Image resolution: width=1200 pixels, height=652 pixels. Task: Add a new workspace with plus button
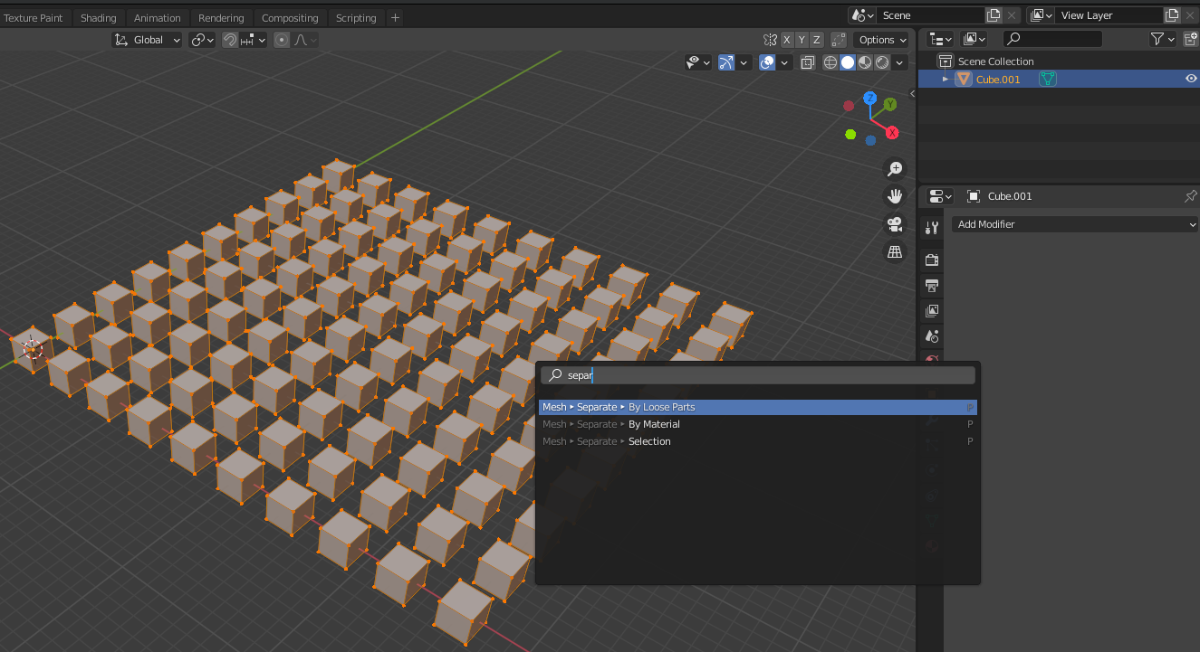pyautogui.click(x=395, y=18)
